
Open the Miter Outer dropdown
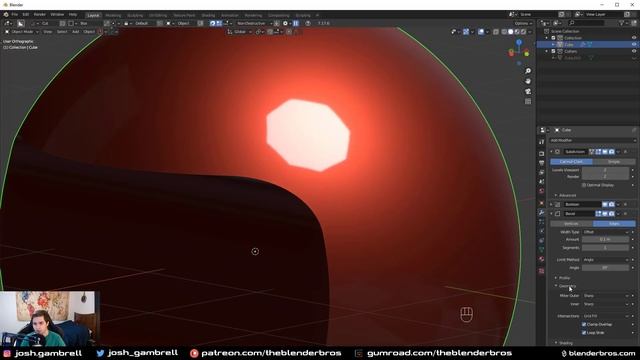click(x=606, y=296)
